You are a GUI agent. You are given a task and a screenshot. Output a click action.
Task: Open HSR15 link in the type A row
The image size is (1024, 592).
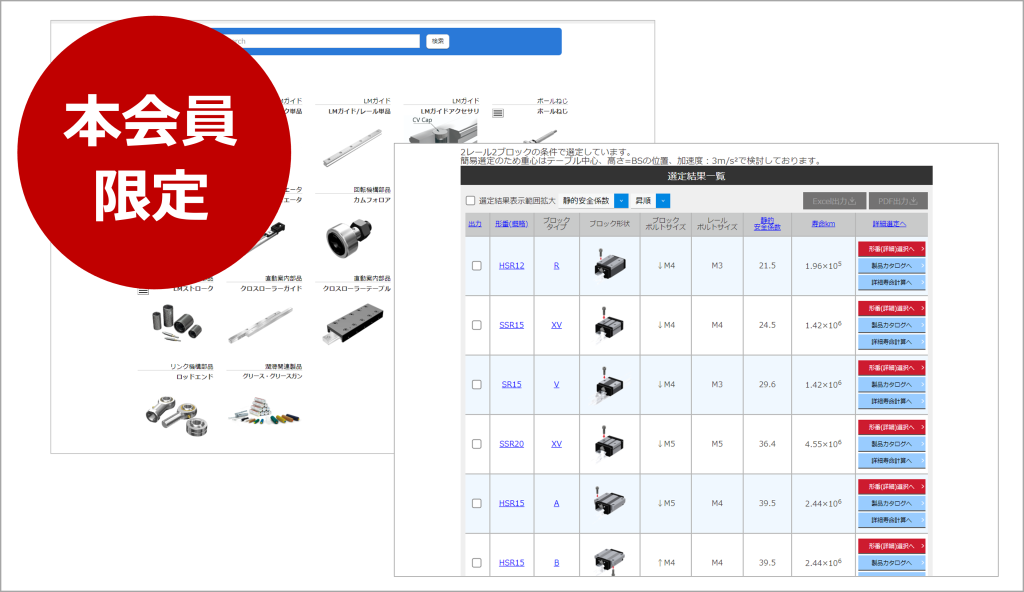click(511, 504)
